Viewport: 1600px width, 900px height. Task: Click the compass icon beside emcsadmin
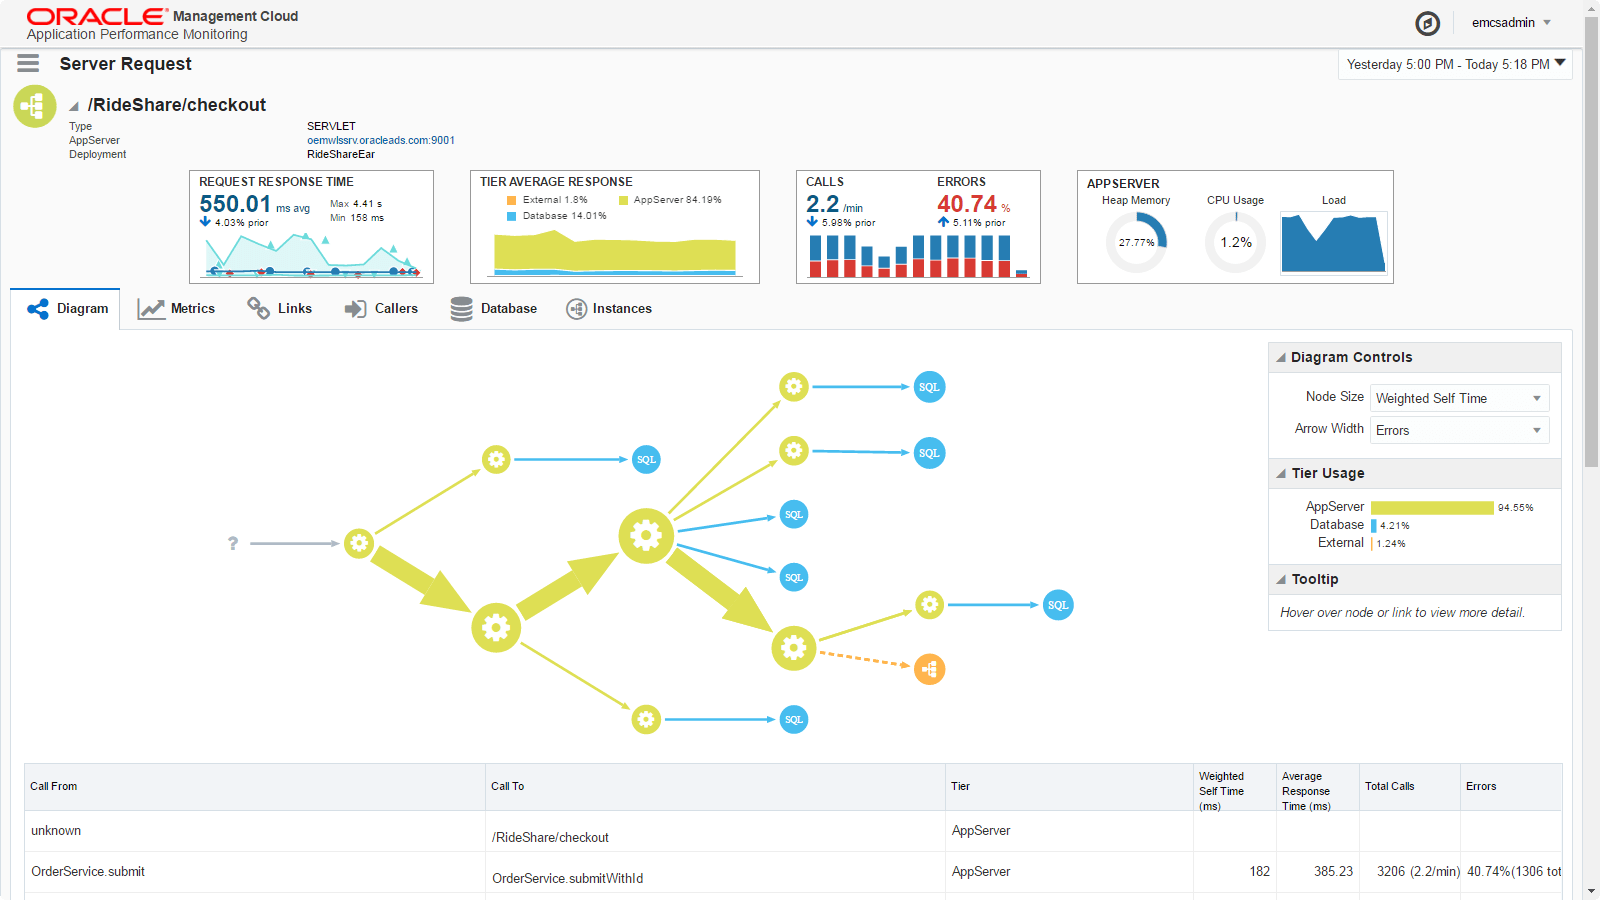coord(1427,23)
